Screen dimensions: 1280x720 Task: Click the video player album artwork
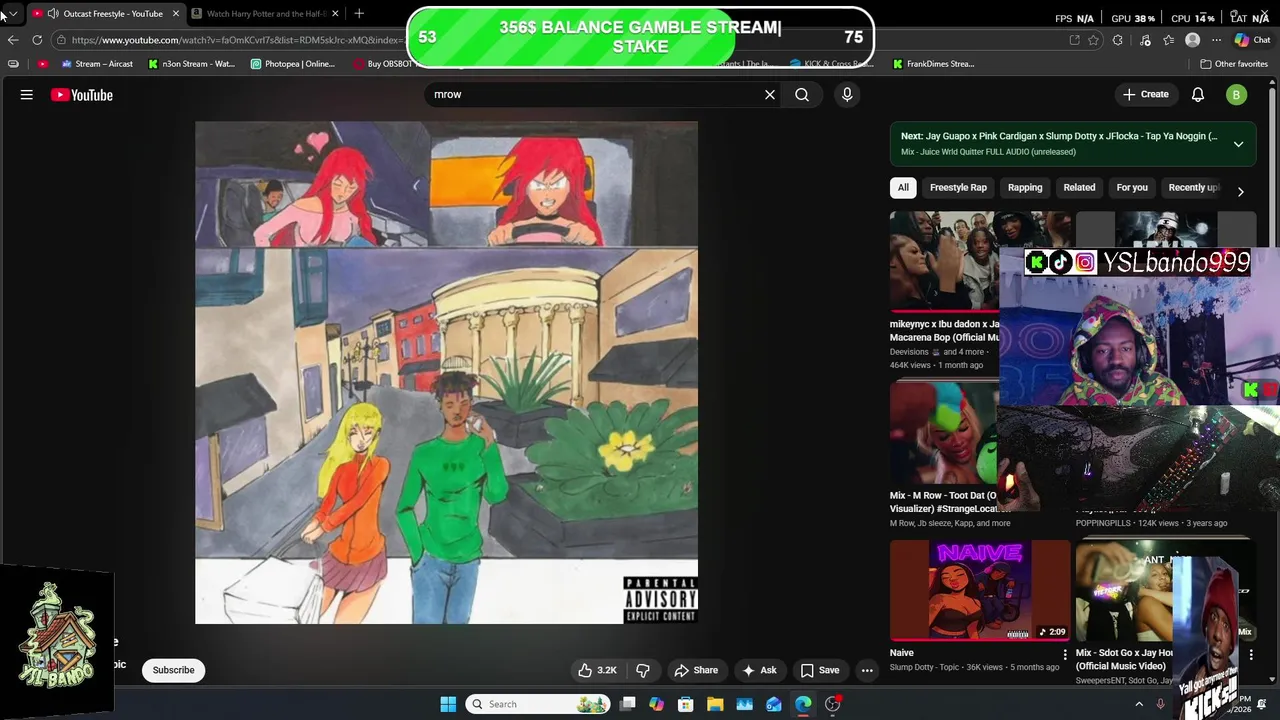(446, 373)
